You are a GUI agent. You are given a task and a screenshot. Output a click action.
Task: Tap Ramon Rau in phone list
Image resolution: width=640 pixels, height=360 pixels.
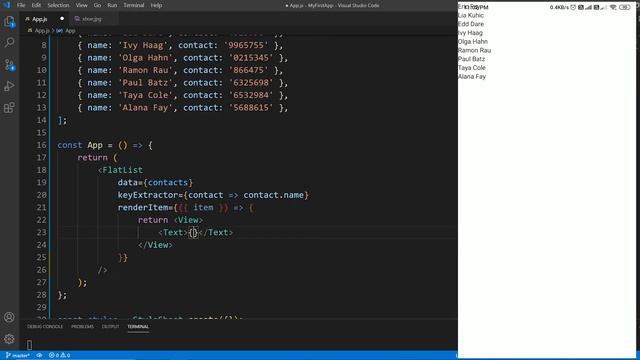coord(474,50)
